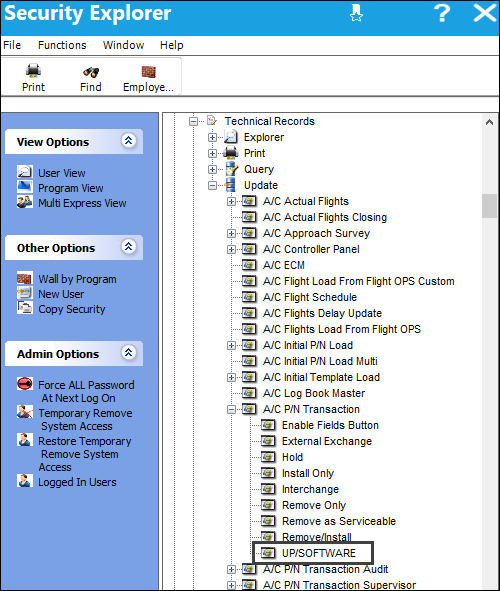The width and height of the screenshot is (500, 591).
Task: Open the Wall by Program option
Action: (x=77, y=279)
